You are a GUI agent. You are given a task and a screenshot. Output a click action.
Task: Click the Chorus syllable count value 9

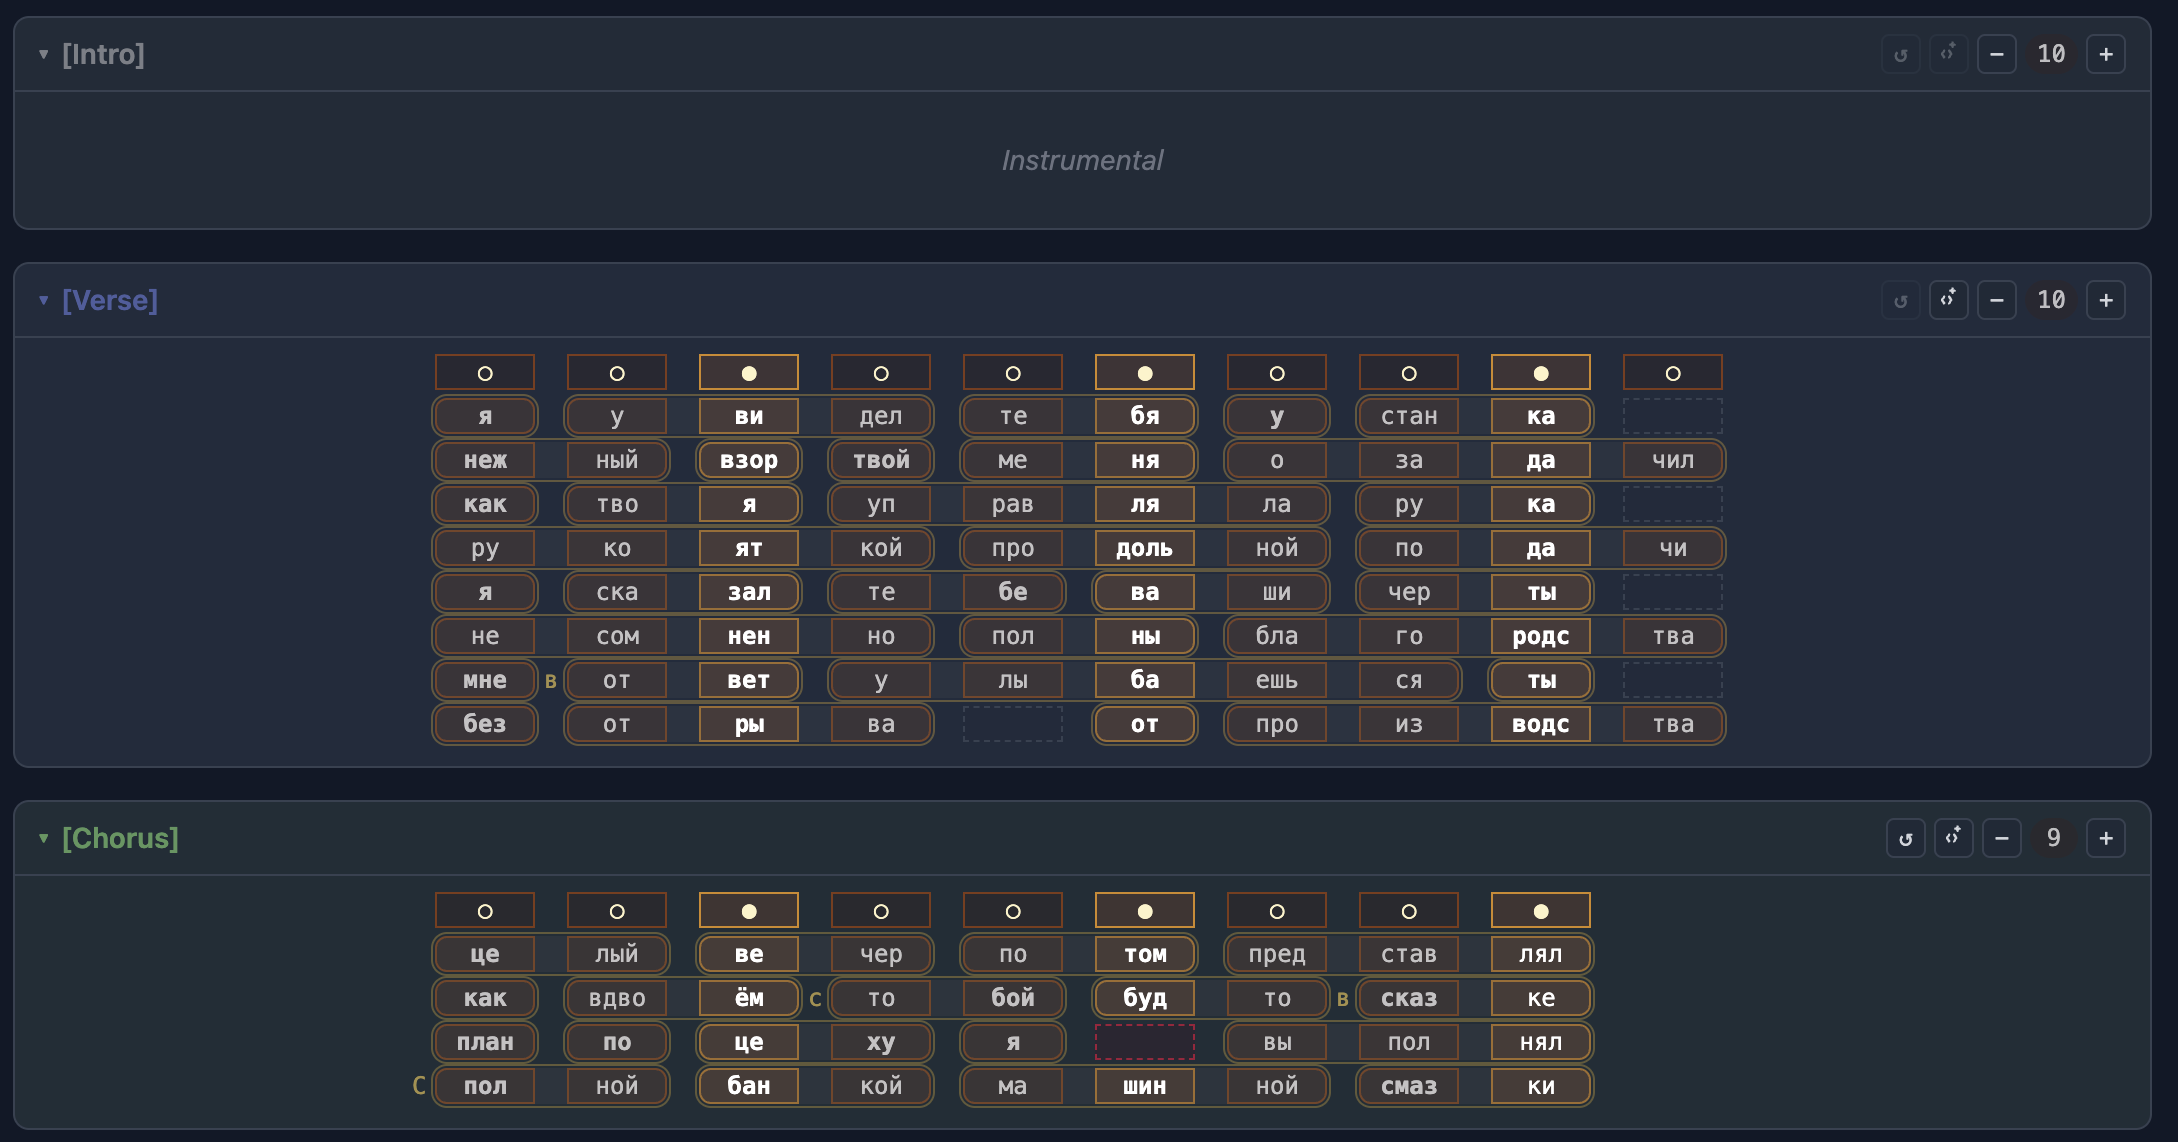pyautogui.click(x=2054, y=838)
